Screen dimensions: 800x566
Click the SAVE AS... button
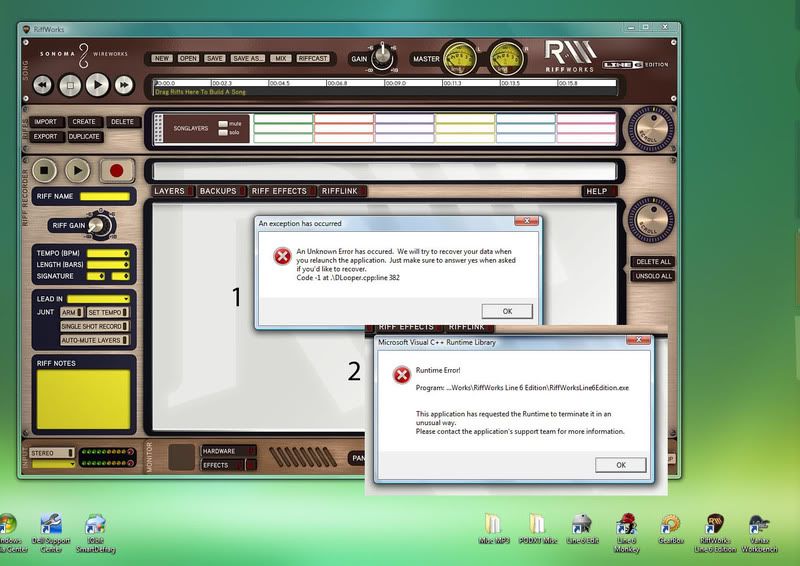click(x=248, y=58)
